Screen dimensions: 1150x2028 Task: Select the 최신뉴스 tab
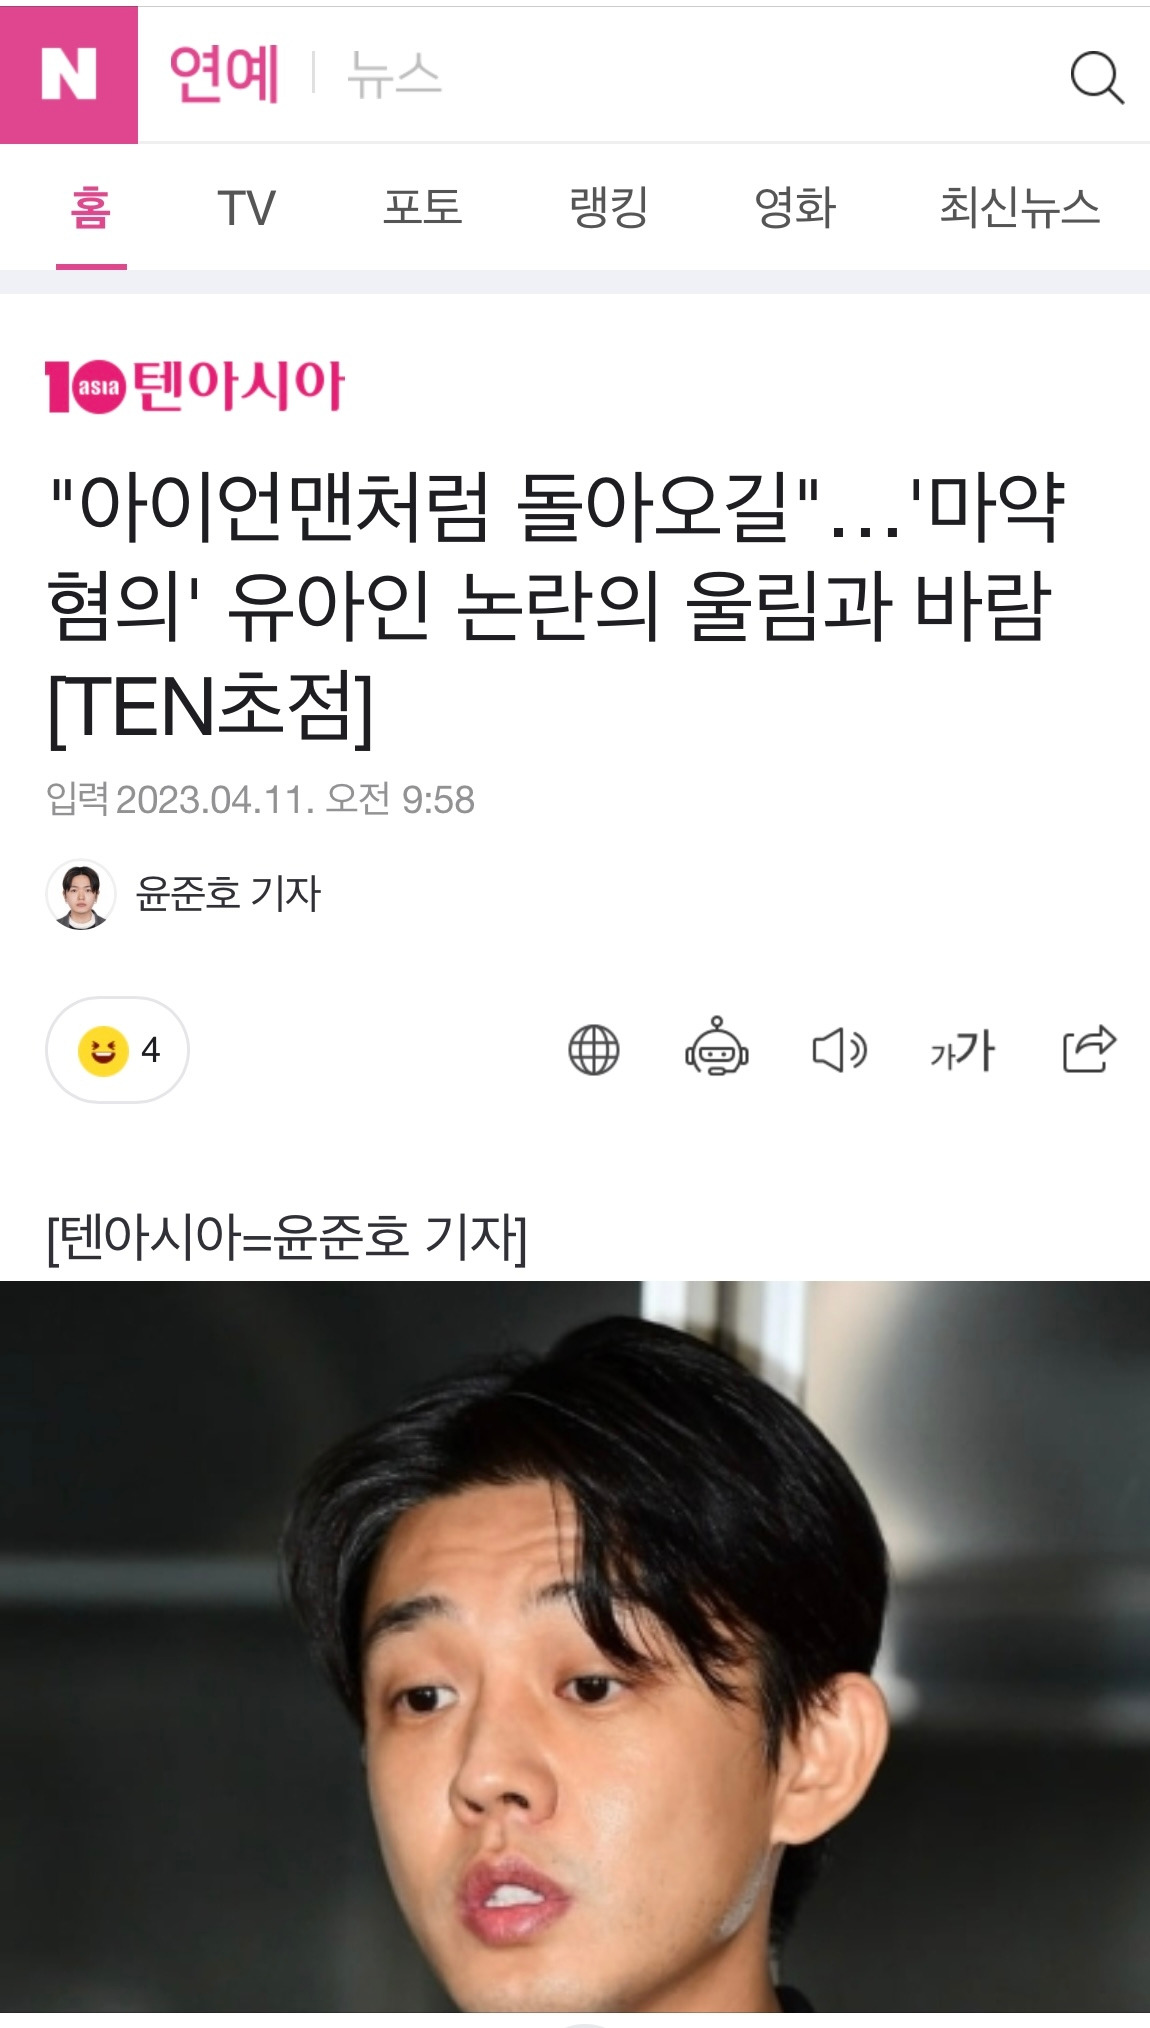pos(1019,208)
